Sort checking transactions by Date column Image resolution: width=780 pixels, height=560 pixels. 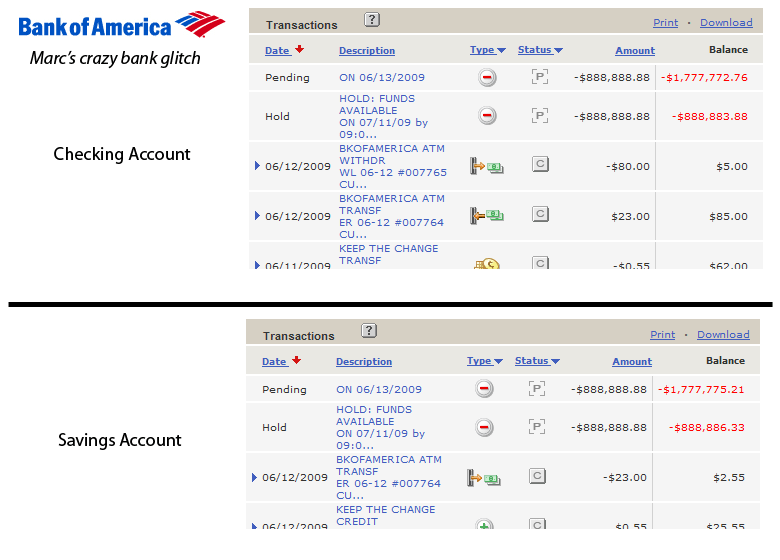click(278, 50)
